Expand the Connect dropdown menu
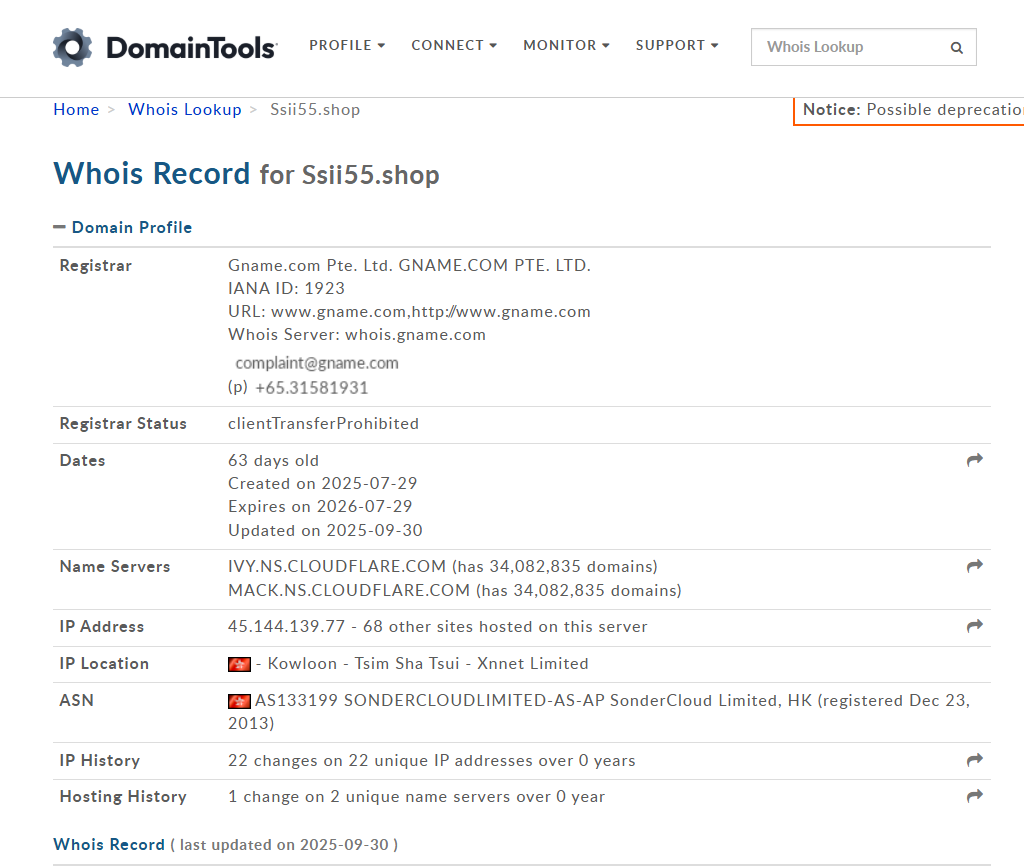Image resolution: width=1024 pixels, height=866 pixels. (454, 45)
